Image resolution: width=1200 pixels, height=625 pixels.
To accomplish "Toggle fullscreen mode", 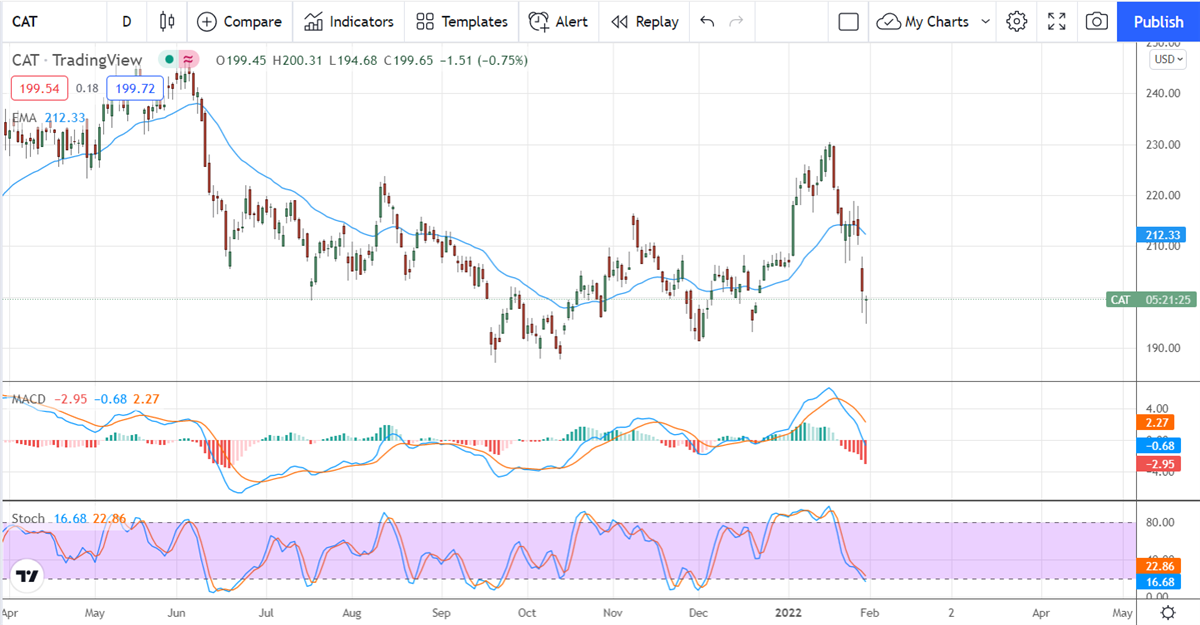I will pyautogui.click(x=1057, y=21).
